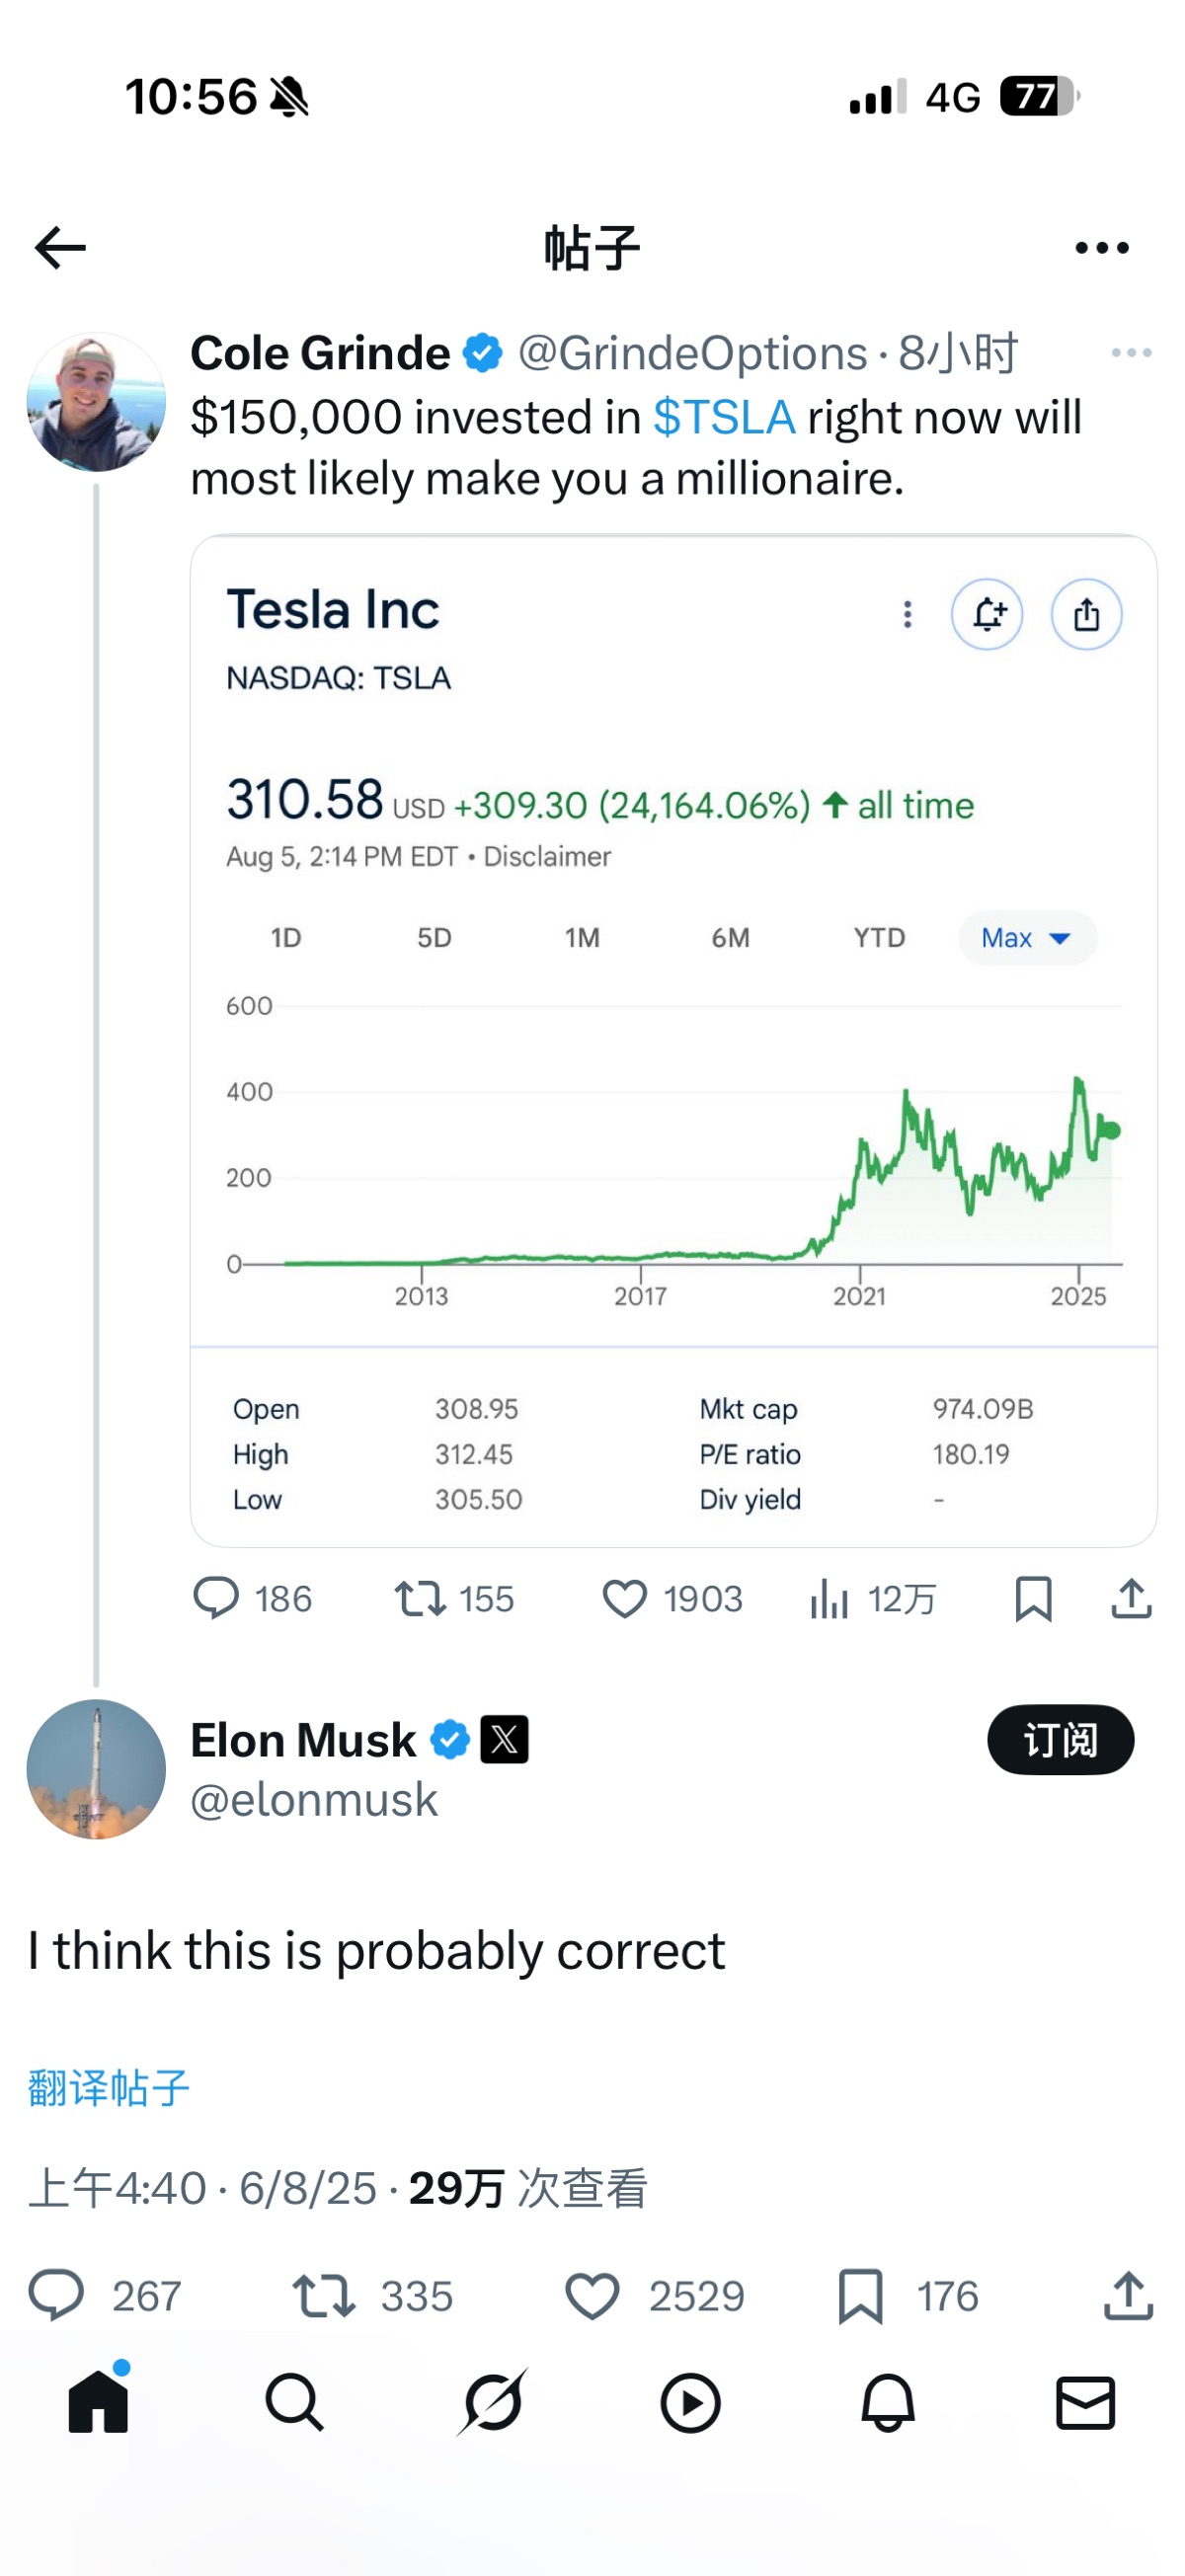Open Grok from bottom navigation
The image size is (1185, 2576).
pyautogui.click(x=492, y=2402)
